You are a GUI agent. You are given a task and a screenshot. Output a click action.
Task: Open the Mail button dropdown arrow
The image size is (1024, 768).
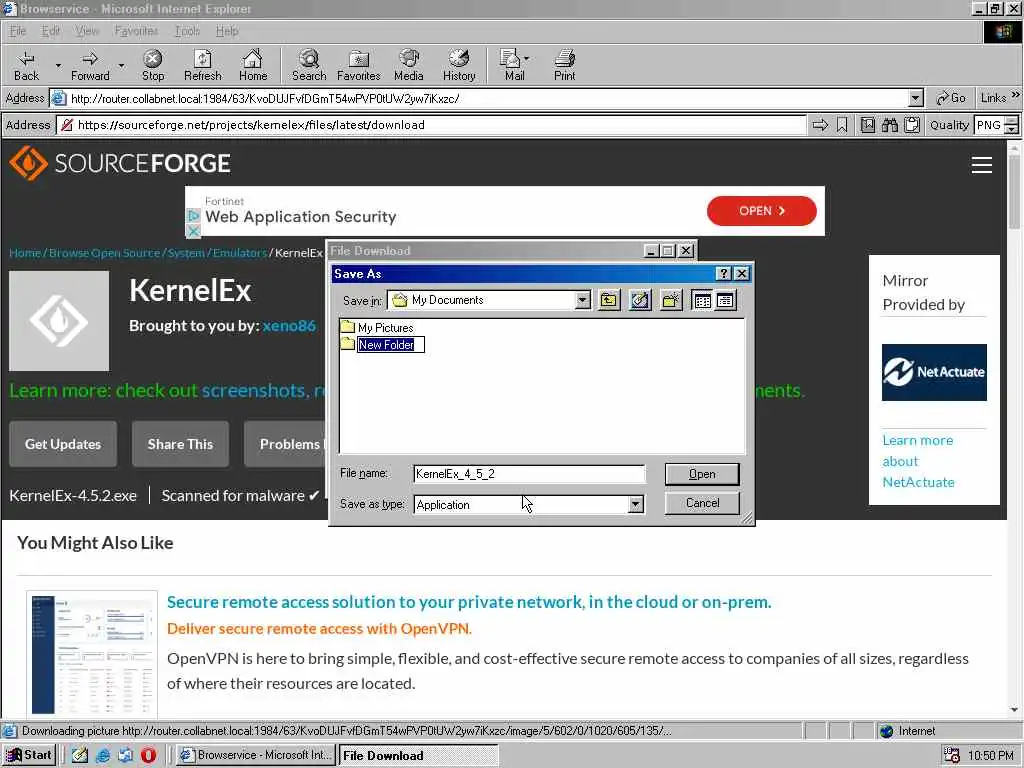pyautogui.click(x=526, y=59)
